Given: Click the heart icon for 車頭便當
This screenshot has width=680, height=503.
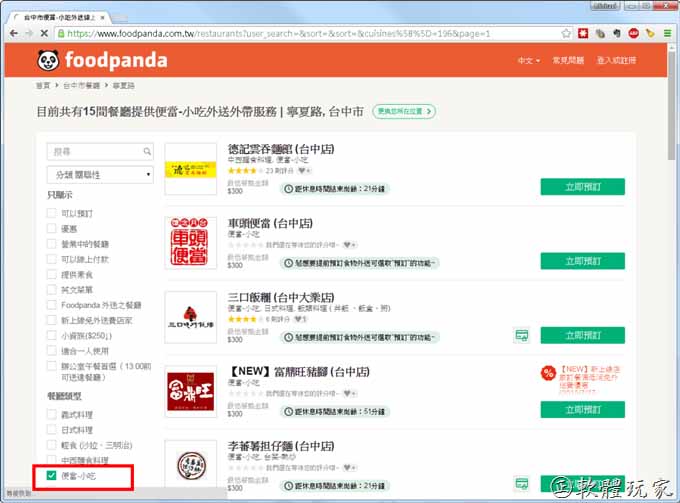Looking at the screenshot, I should (x=350, y=245).
